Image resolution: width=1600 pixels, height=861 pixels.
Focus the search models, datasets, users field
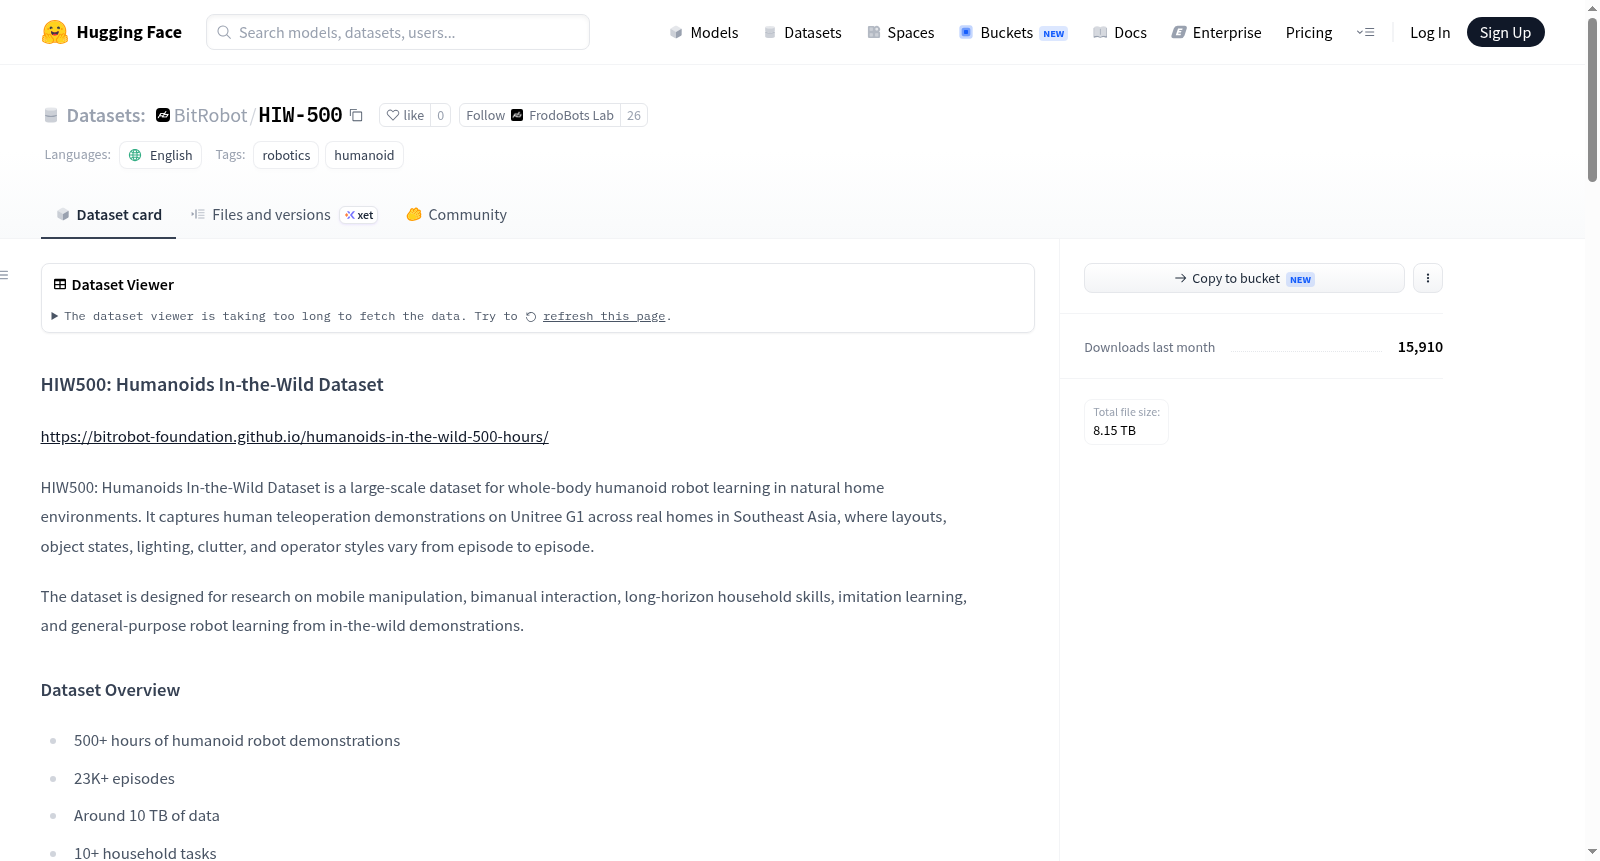[398, 32]
